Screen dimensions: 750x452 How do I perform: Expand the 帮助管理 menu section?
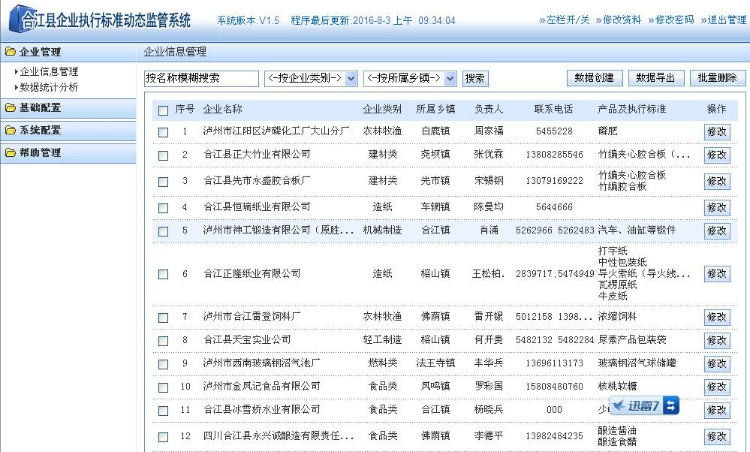click(68, 153)
